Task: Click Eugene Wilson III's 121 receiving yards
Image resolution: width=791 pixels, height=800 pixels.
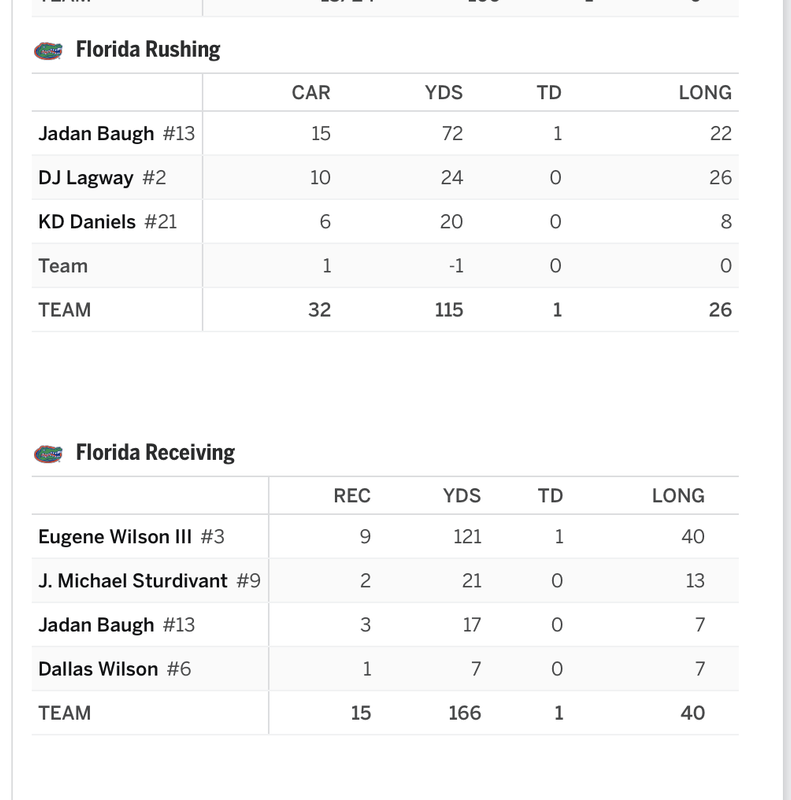Action: 467,537
